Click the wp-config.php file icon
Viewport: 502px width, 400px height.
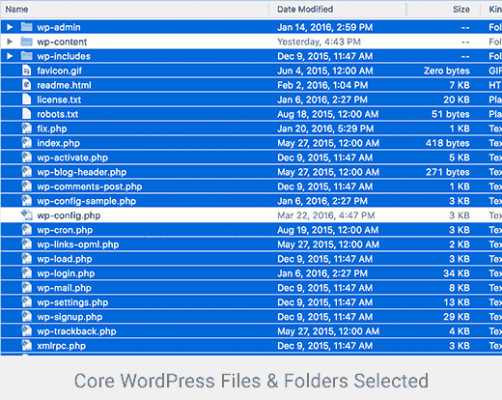(27, 215)
